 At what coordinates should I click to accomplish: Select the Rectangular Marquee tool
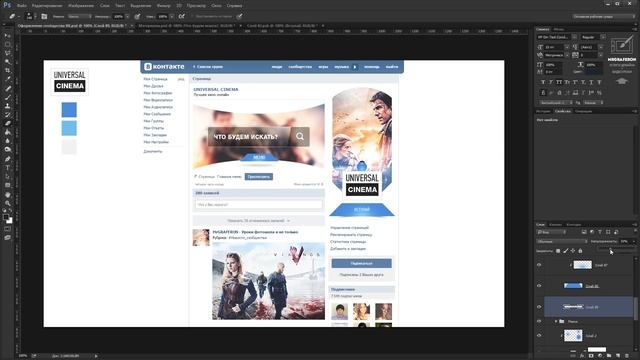tap(7, 44)
